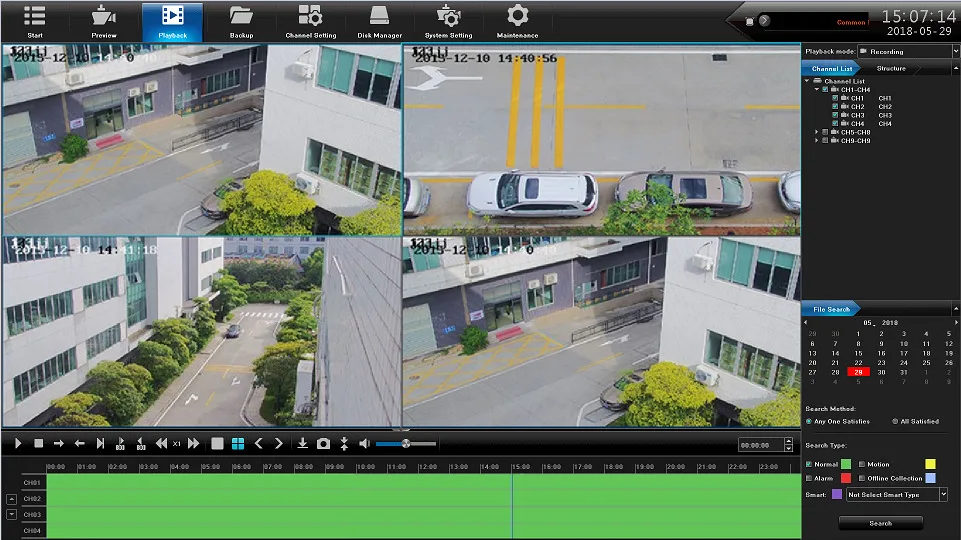The width and height of the screenshot is (961, 540).
Task: Enable the Motion search type checkbox
Action: coord(862,464)
